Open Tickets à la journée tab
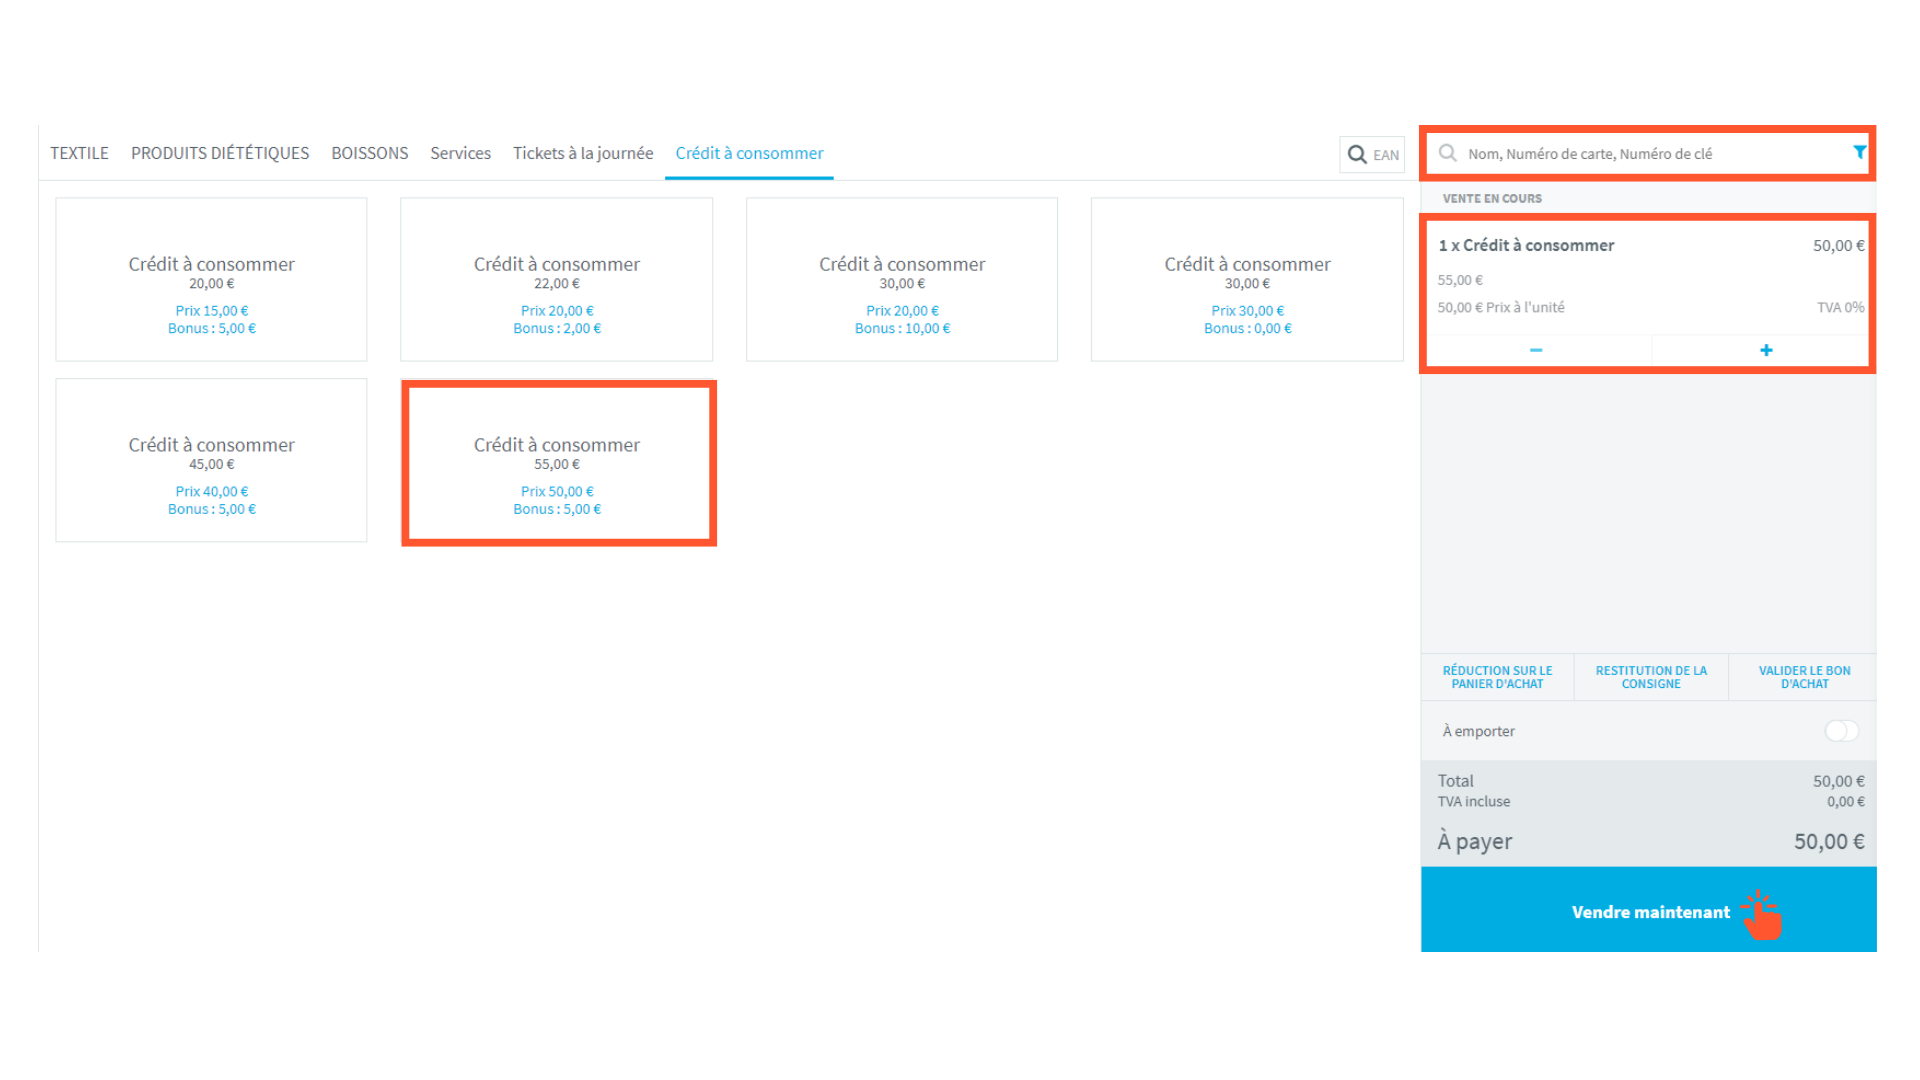The width and height of the screenshot is (1920, 1080). click(583, 153)
